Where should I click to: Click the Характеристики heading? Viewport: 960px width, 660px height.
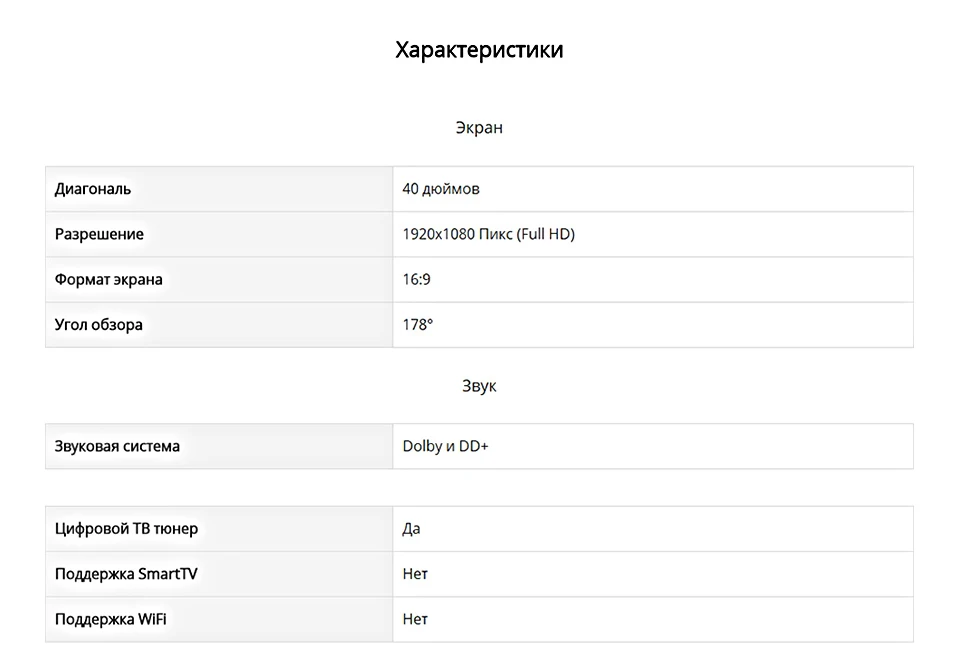point(479,50)
